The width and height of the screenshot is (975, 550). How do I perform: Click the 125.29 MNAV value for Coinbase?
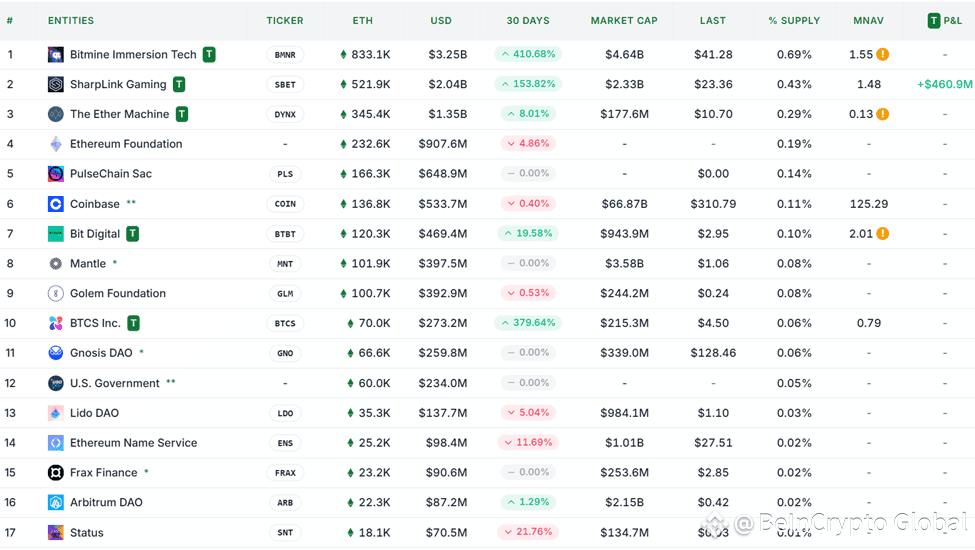[x=869, y=204]
